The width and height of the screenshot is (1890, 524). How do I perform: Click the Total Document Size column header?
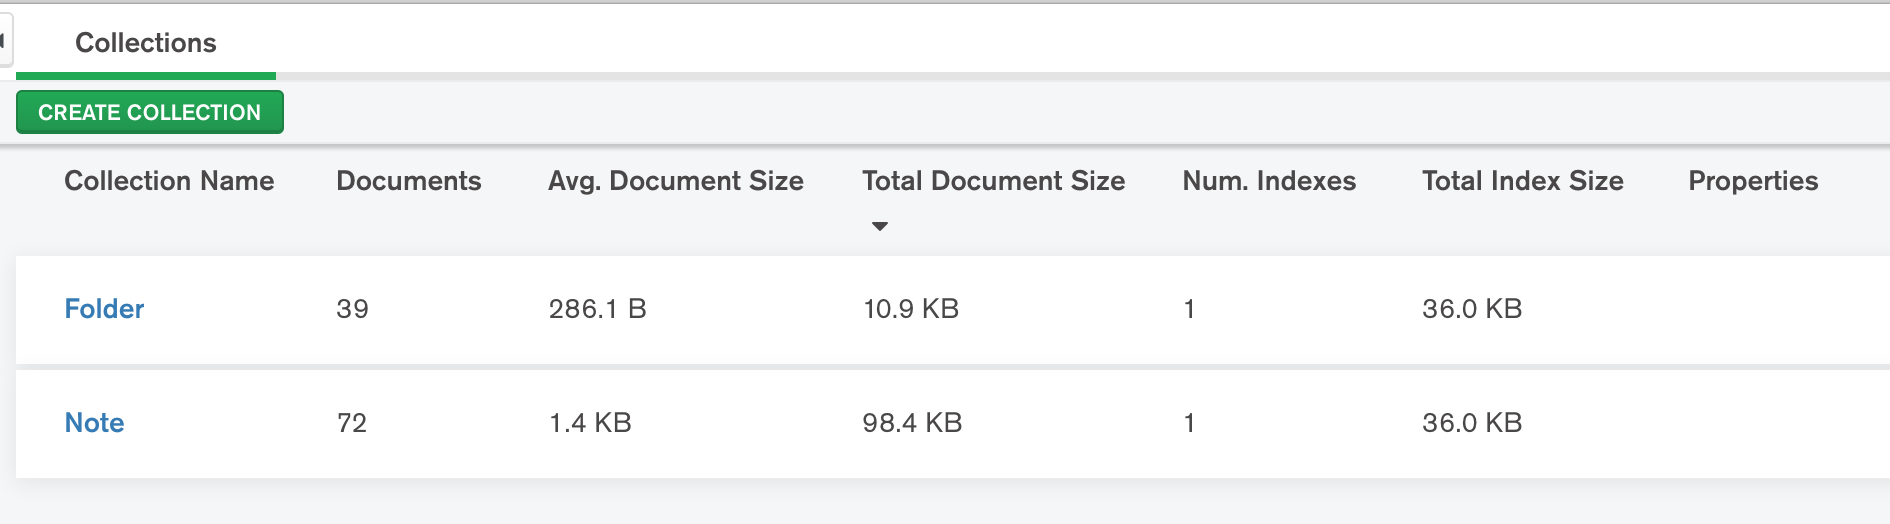[x=993, y=181]
